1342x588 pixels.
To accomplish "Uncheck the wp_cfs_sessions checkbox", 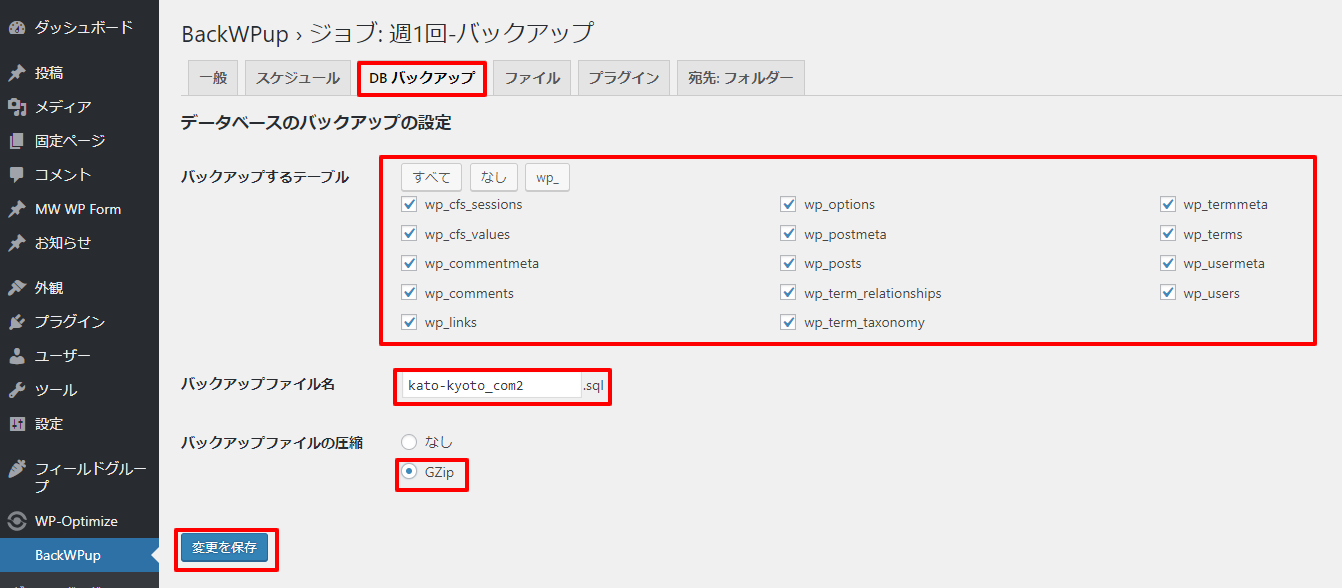I will (x=409, y=205).
